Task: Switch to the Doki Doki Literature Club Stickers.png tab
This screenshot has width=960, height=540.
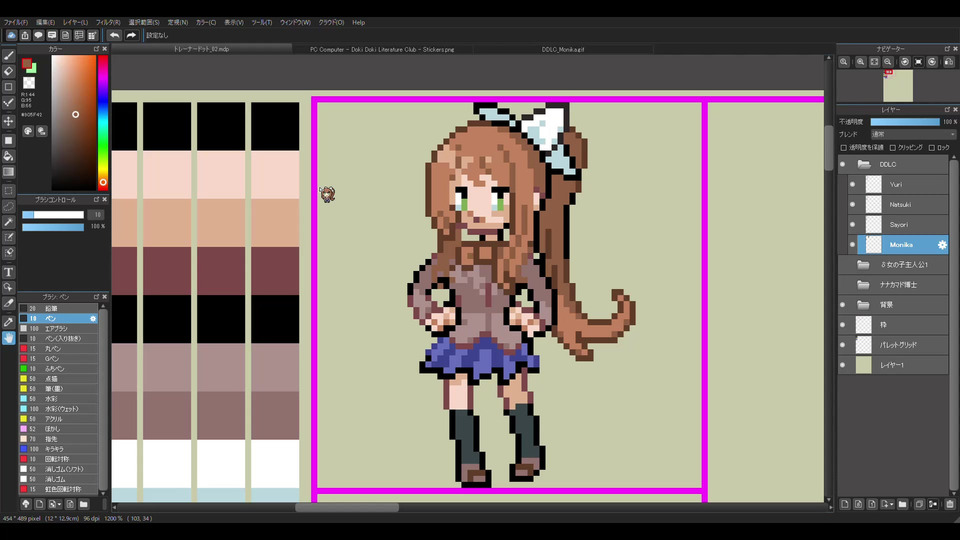Action: (382, 50)
